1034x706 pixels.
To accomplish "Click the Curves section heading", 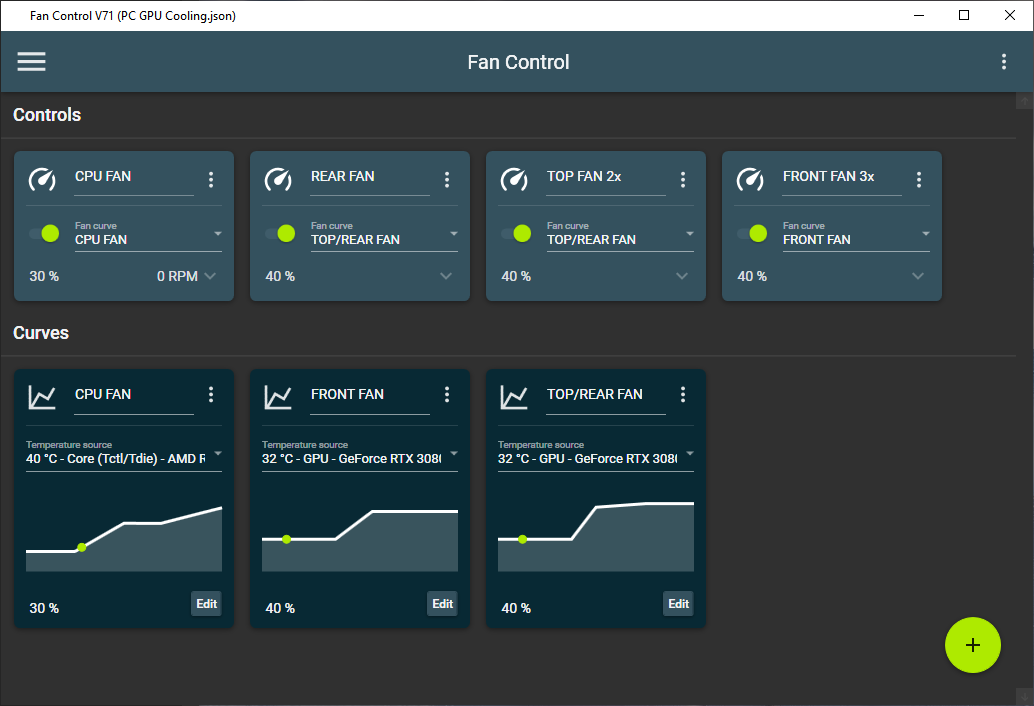I will [x=41, y=333].
